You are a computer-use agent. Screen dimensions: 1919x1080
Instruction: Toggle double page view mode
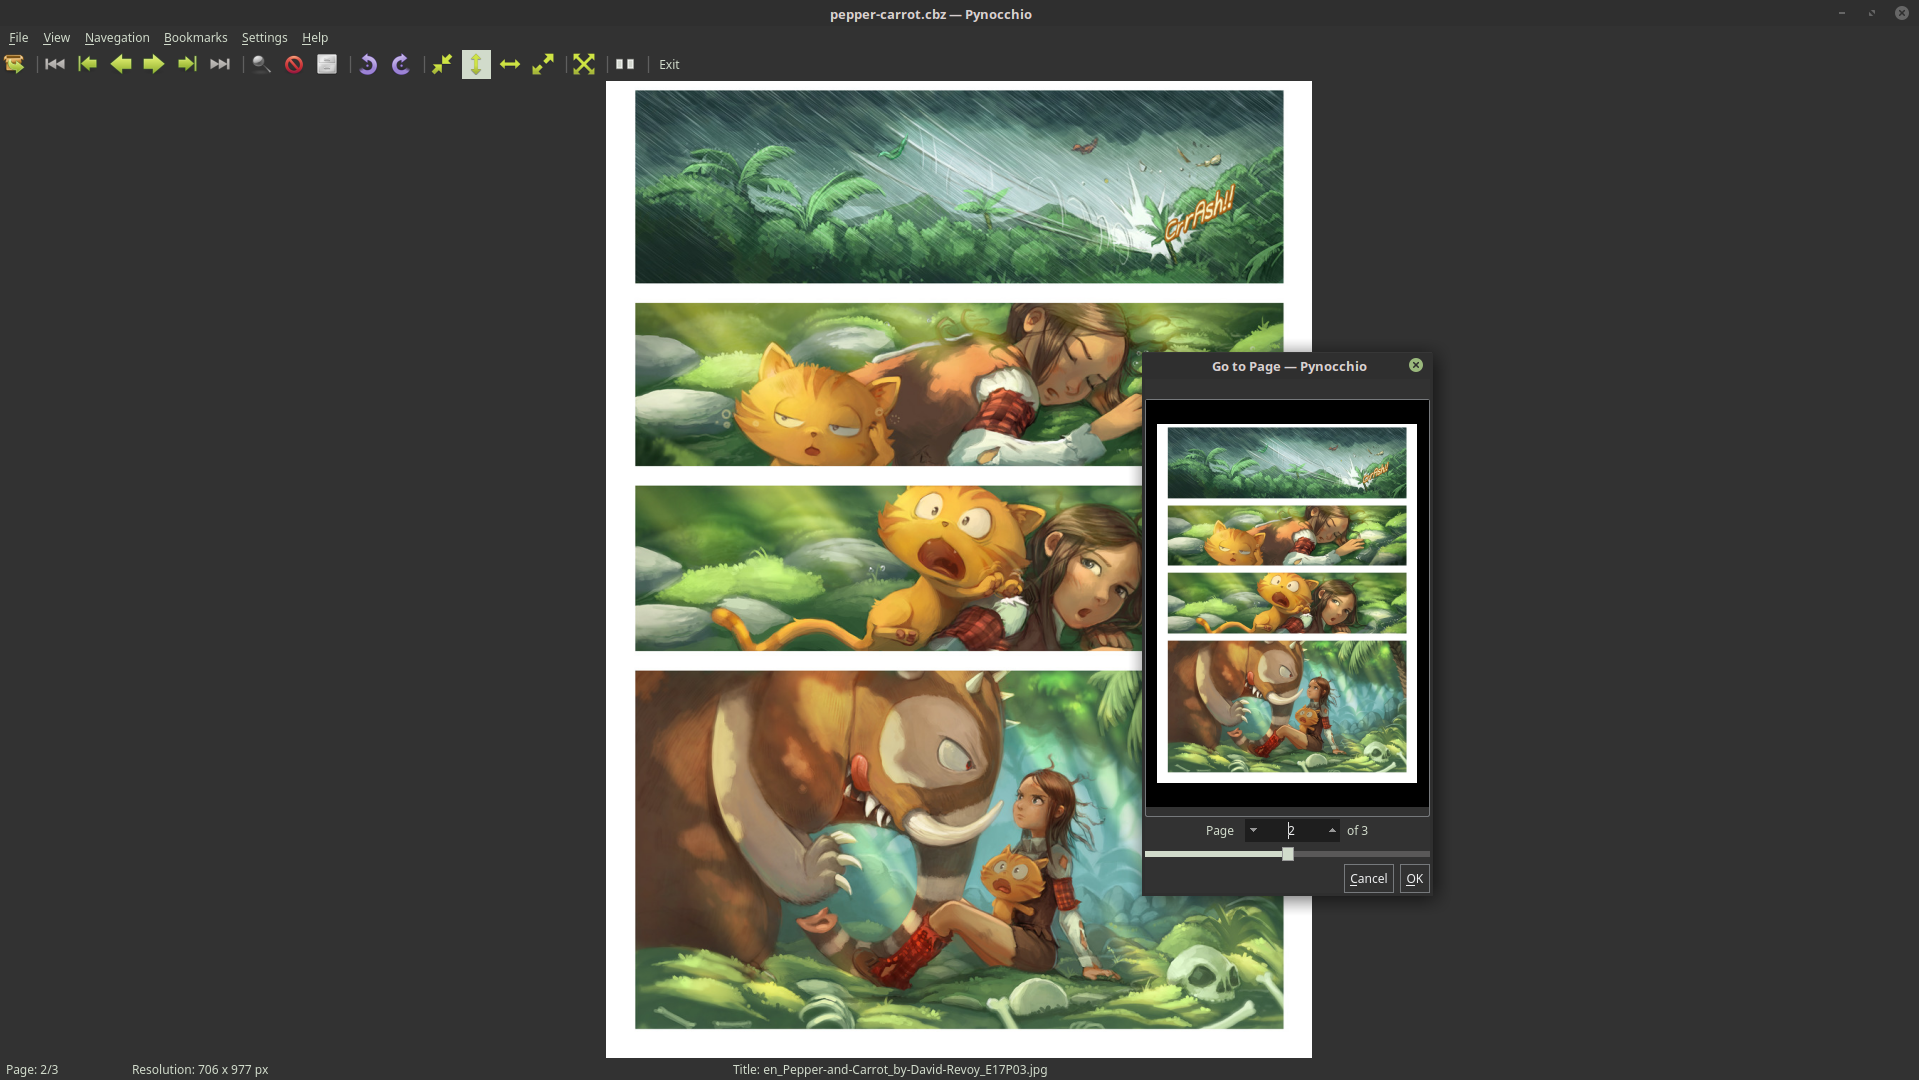pos(625,64)
